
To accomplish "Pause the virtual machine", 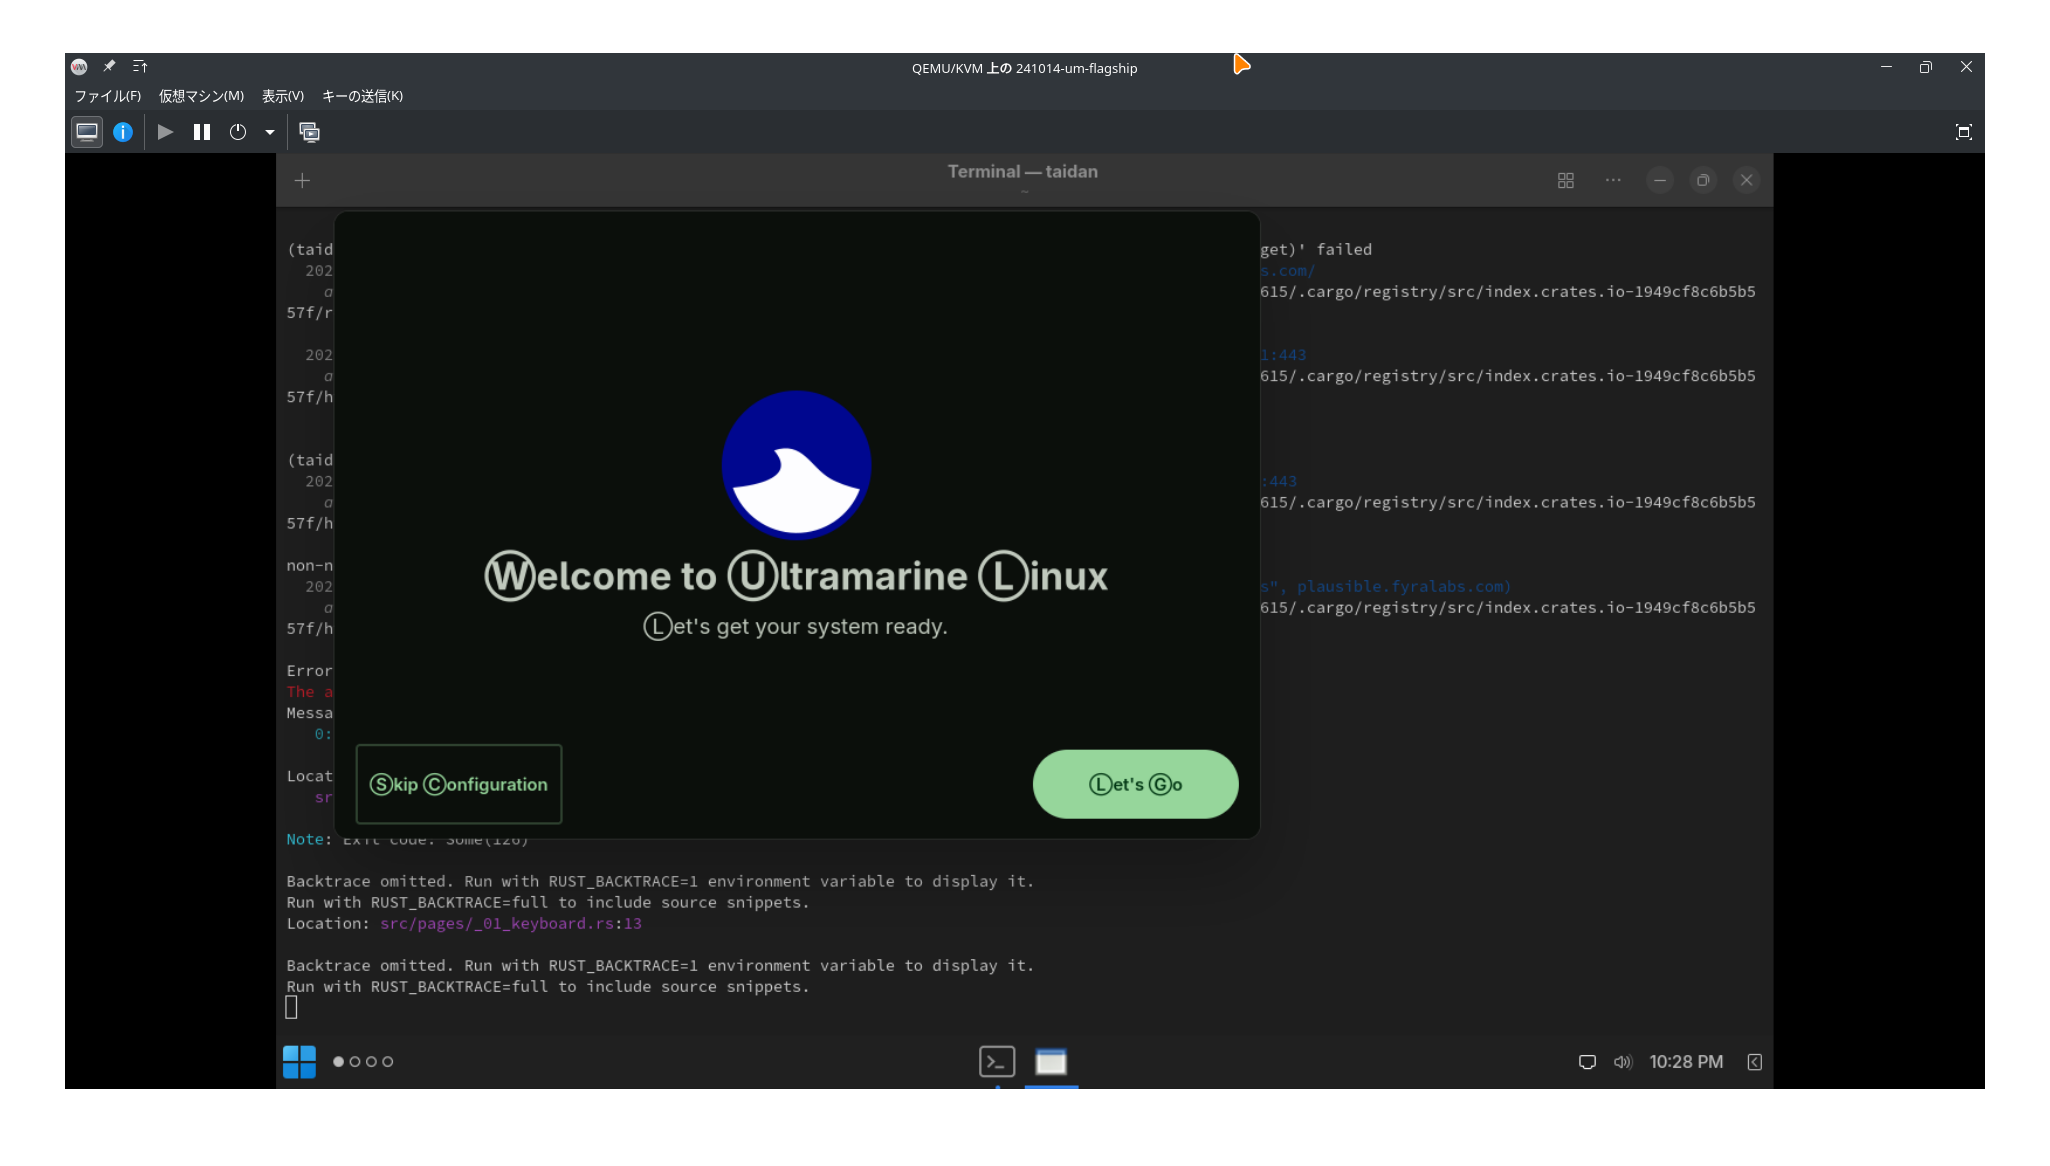I will pos(202,132).
